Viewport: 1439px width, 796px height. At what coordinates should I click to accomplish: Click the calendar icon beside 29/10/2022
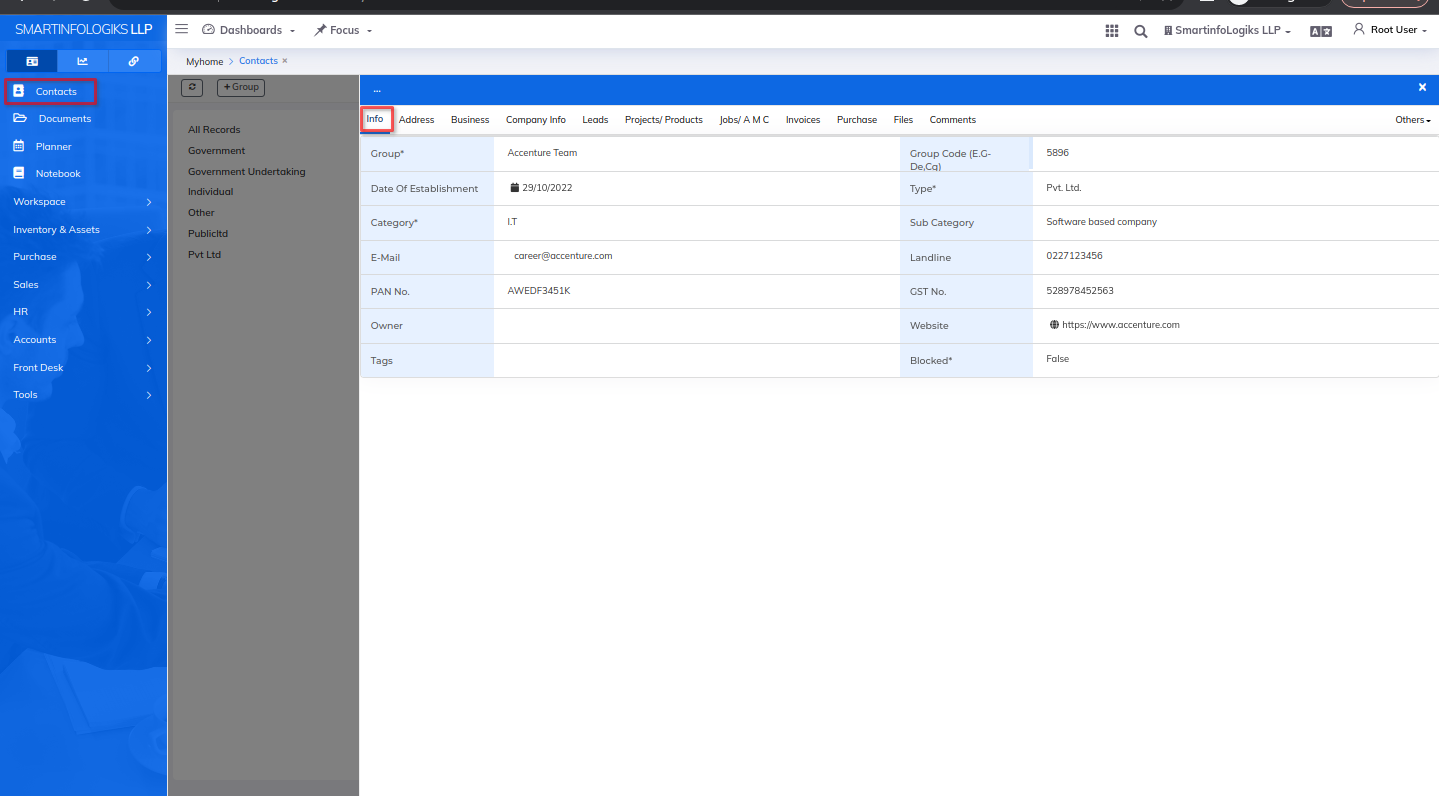click(x=514, y=187)
